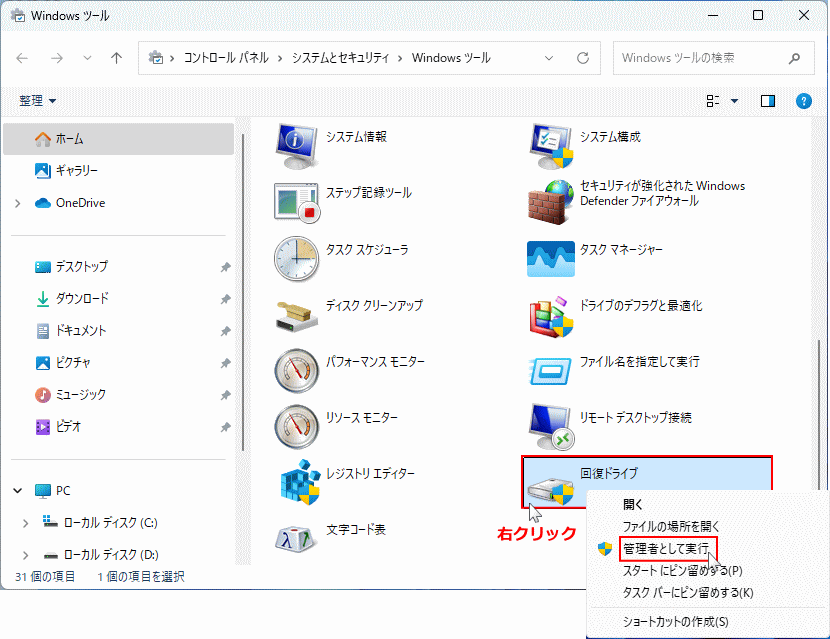This screenshot has width=830, height=639.
Task: Open the タスク マネージャー icon
Action: point(550,258)
